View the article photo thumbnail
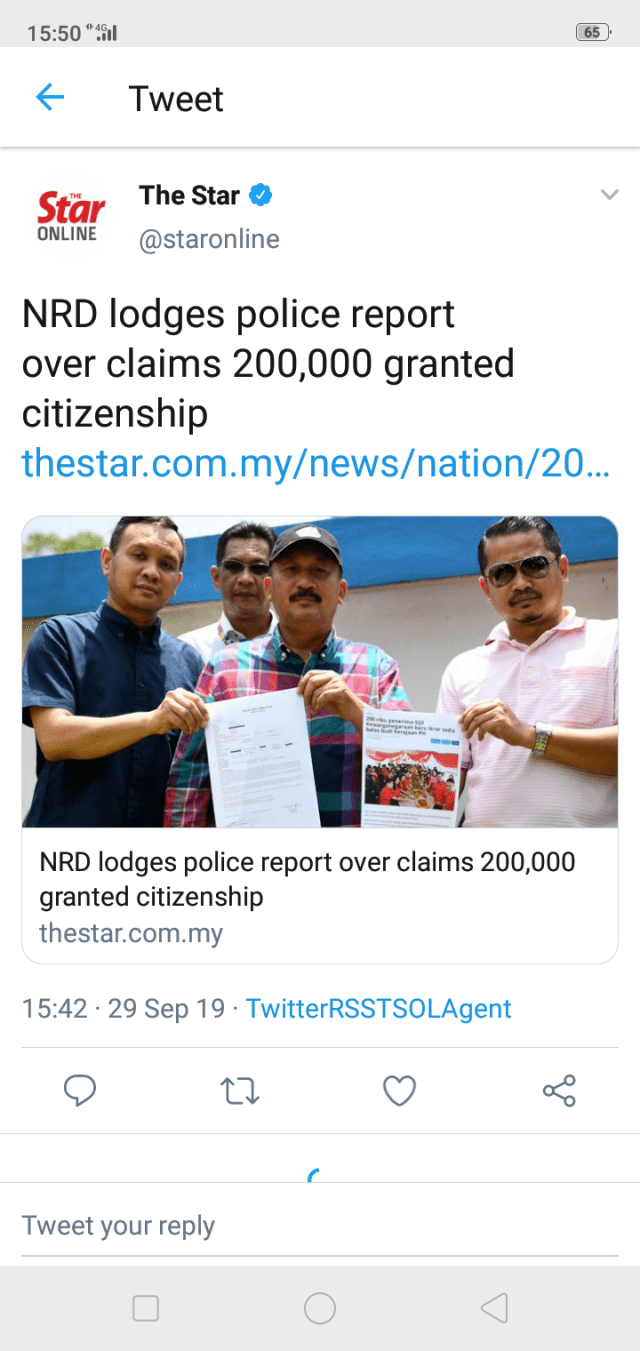 320,672
